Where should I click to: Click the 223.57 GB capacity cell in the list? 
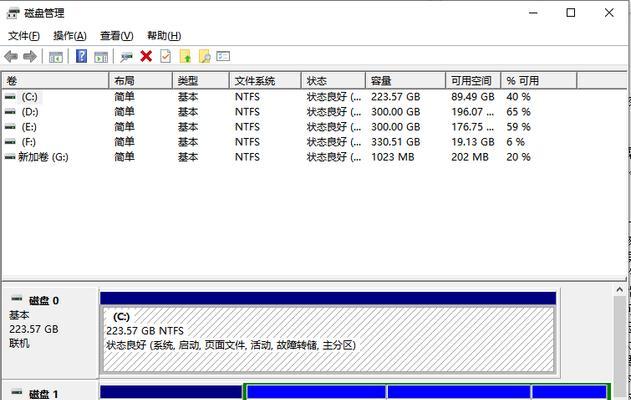[396, 97]
